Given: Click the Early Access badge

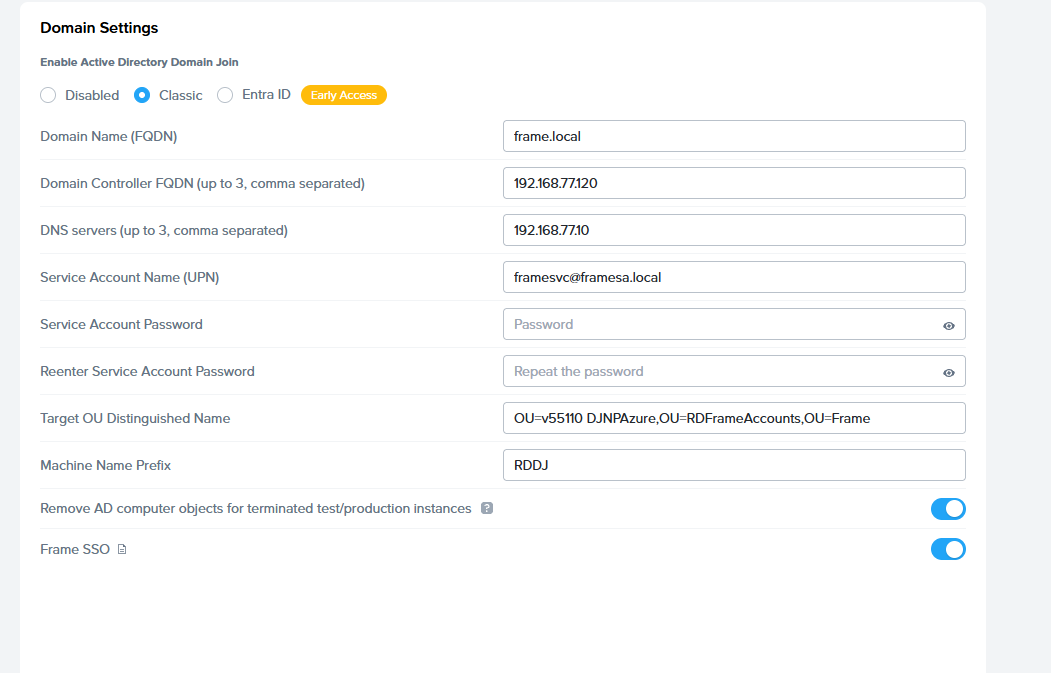Looking at the screenshot, I should (343, 95).
